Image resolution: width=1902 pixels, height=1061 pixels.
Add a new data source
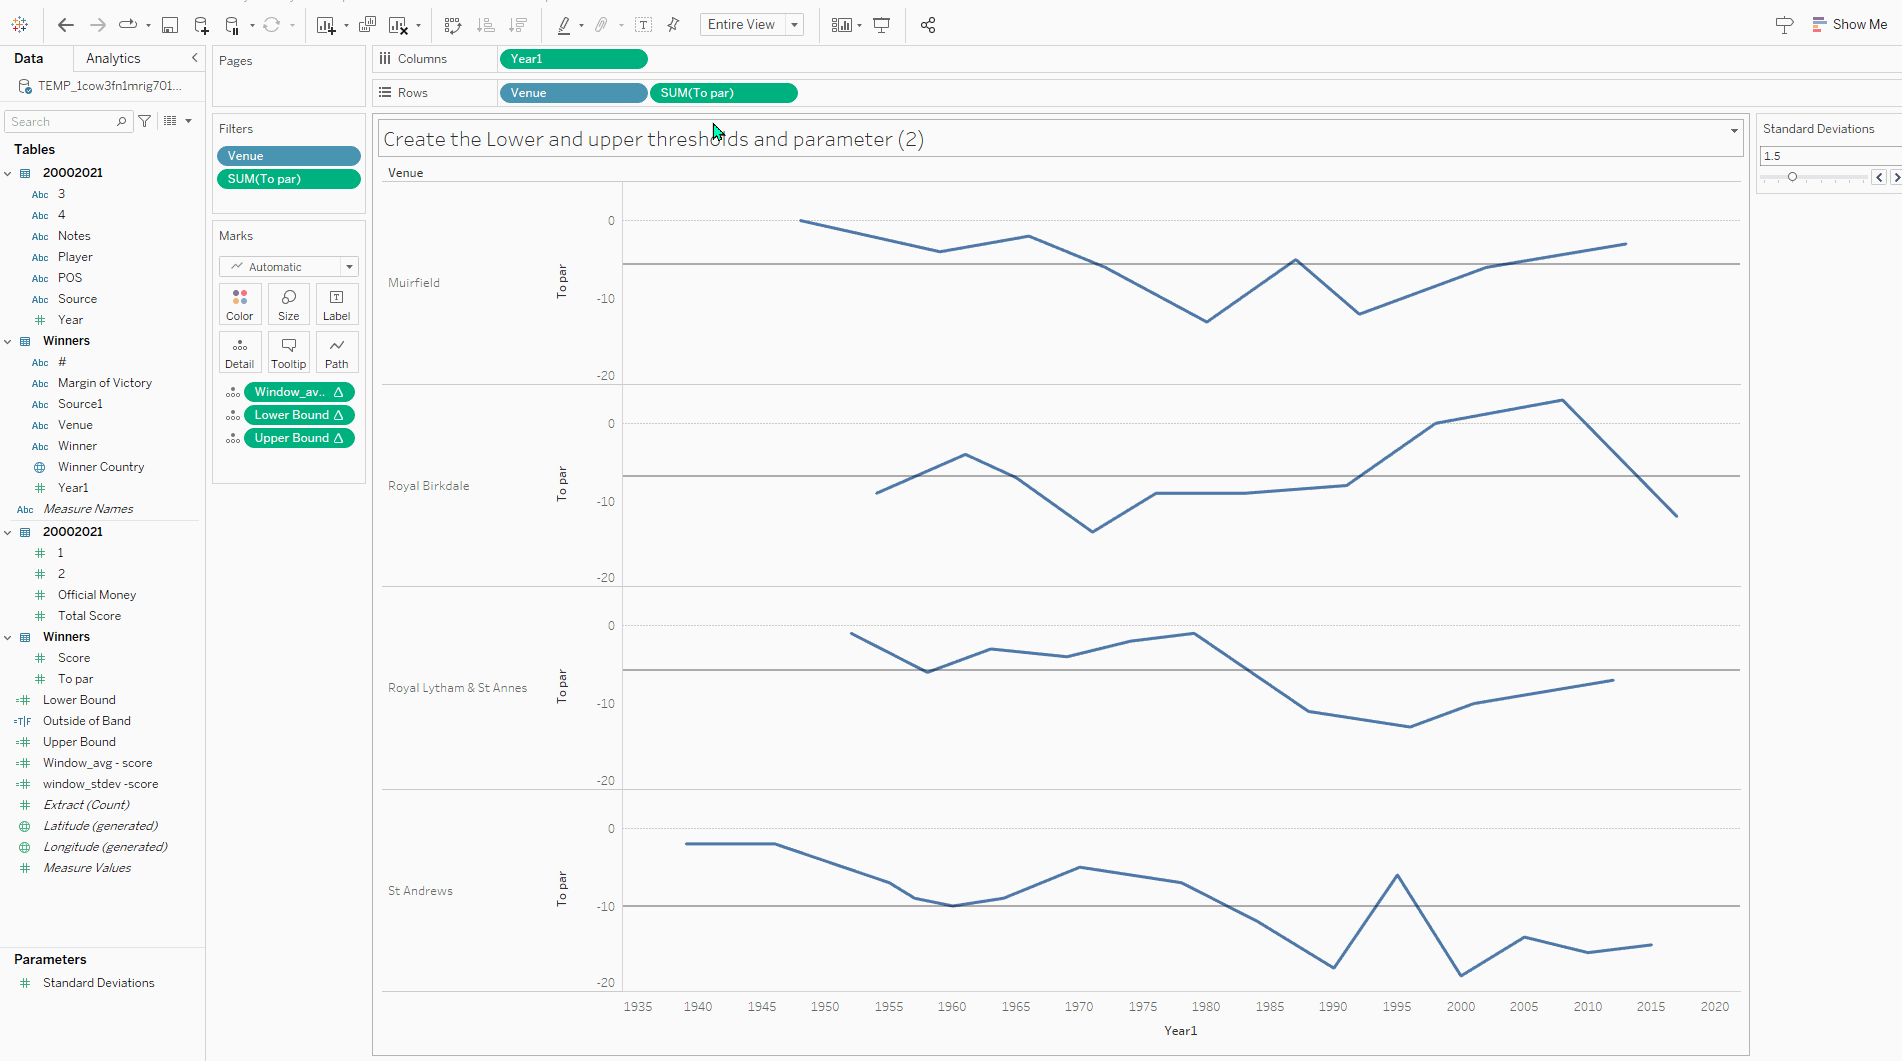[201, 25]
